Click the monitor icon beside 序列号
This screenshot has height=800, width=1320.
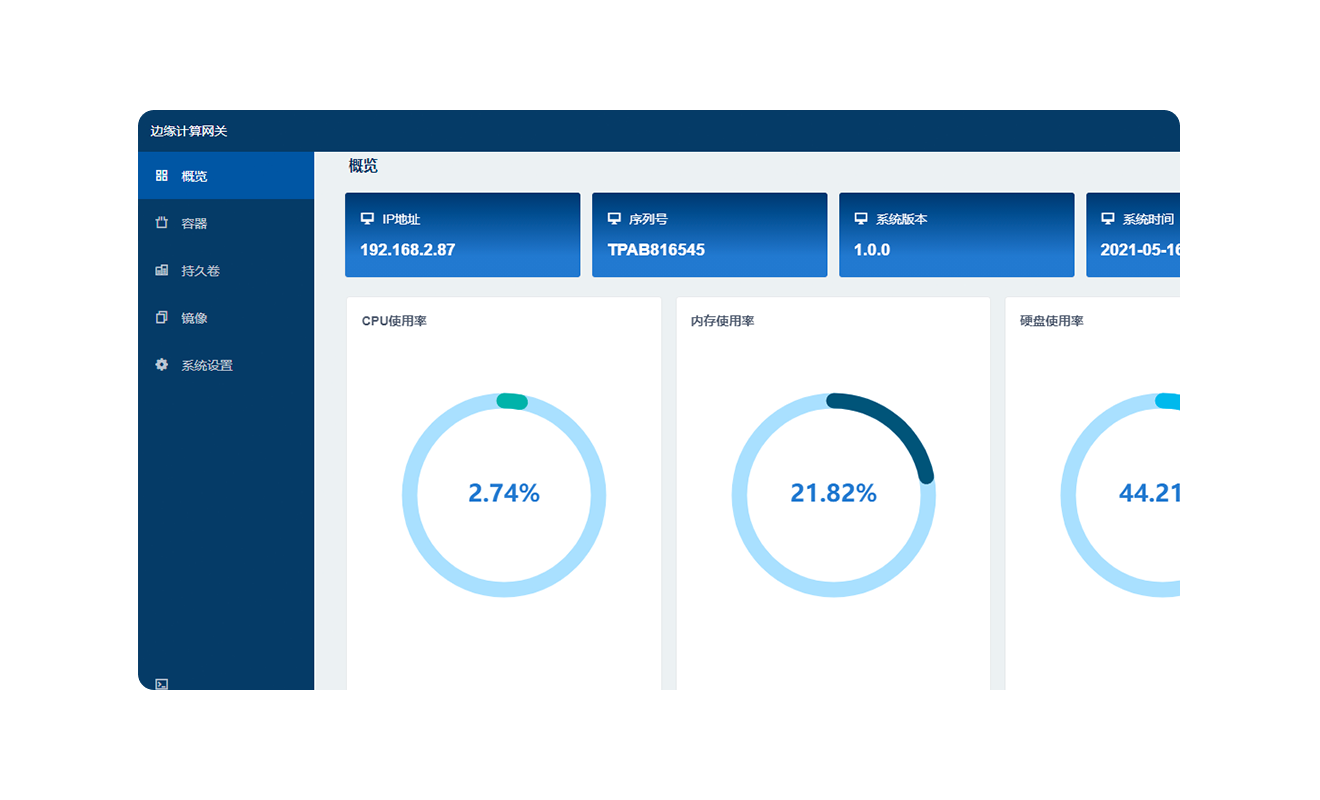click(x=614, y=218)
